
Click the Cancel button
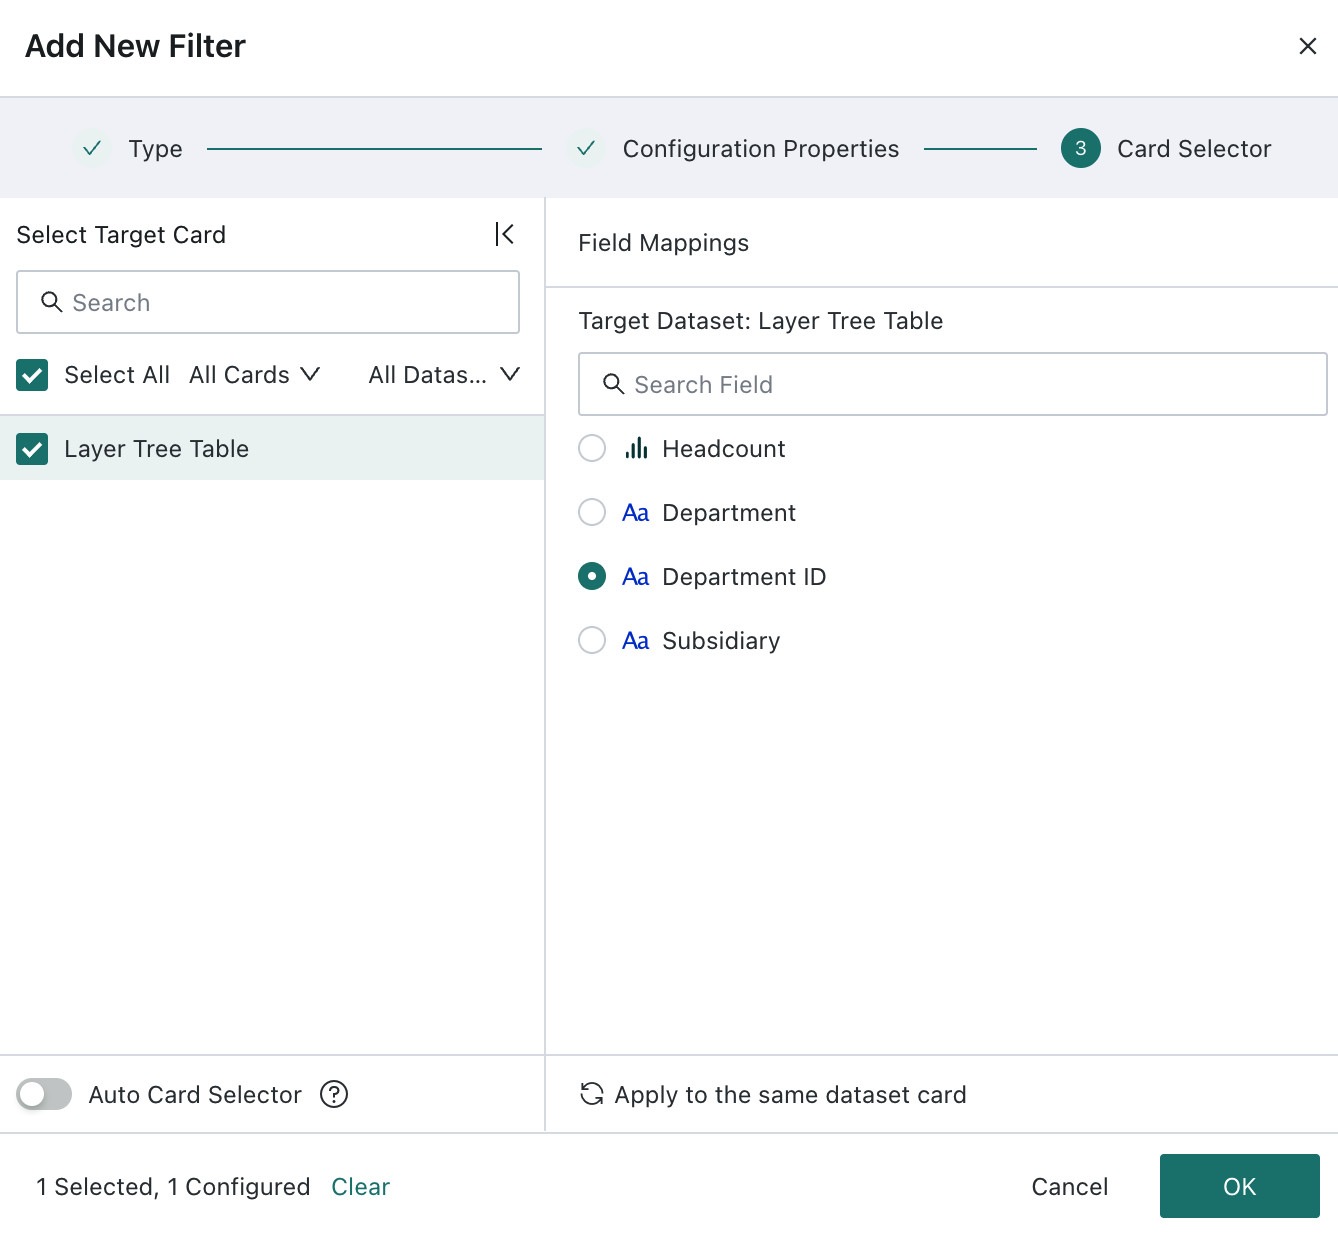(x=1070, y=1186)
